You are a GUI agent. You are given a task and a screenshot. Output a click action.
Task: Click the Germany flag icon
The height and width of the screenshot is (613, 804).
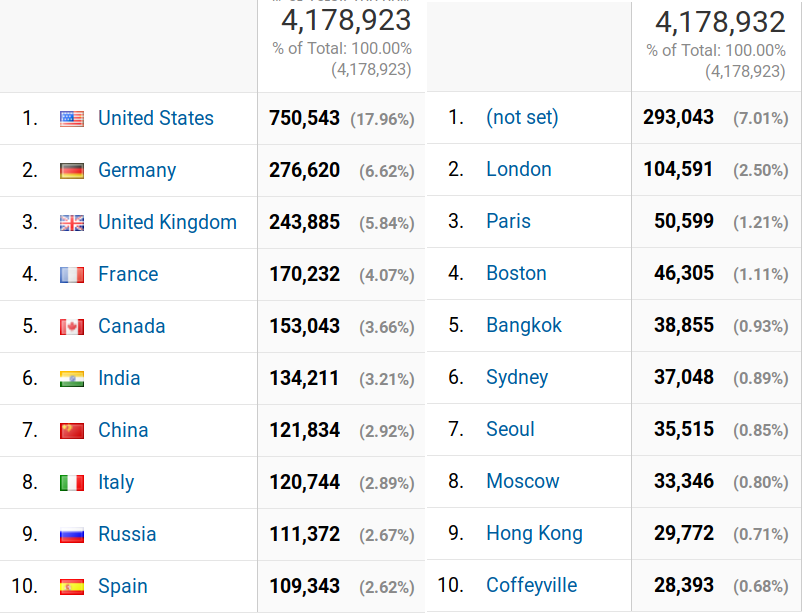click(72, 171)
